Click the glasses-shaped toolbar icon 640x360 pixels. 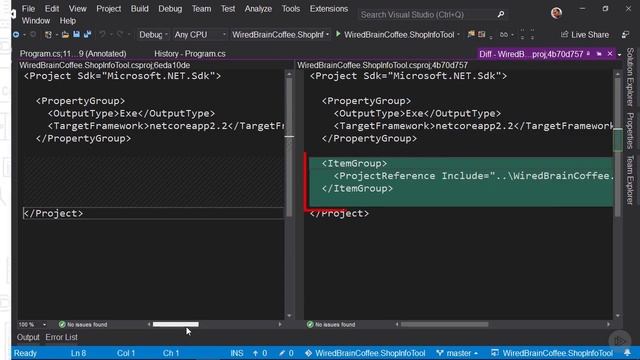click(x=504, y=35)
